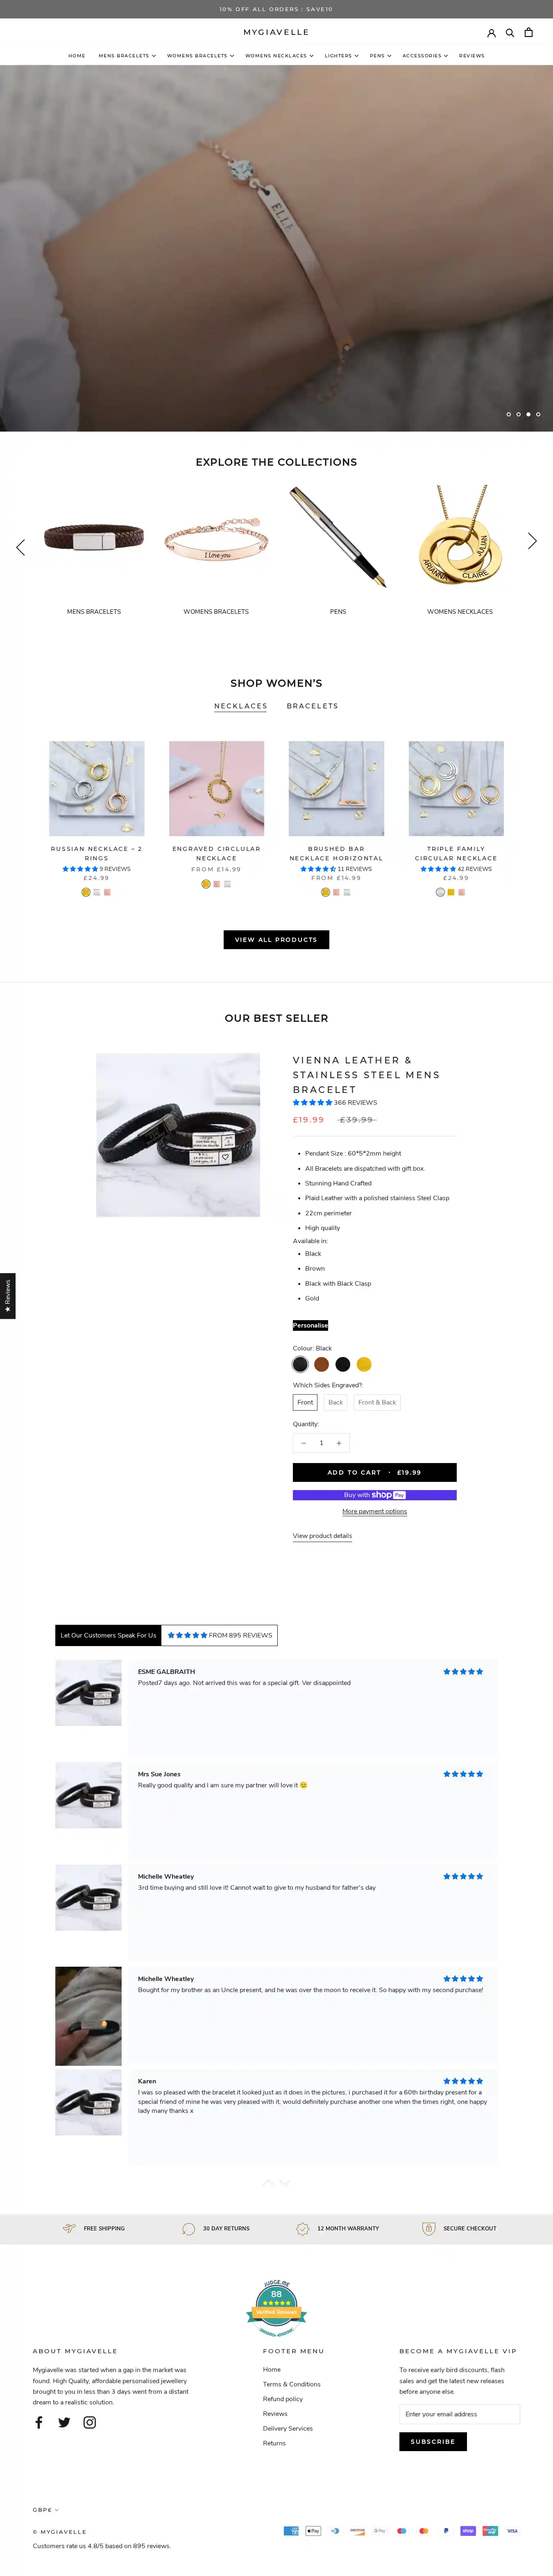The width and height of the screenshot is (553, 2576).
Task: Expand the Womens Necklaces menu
Action: [x=279, y=56]
